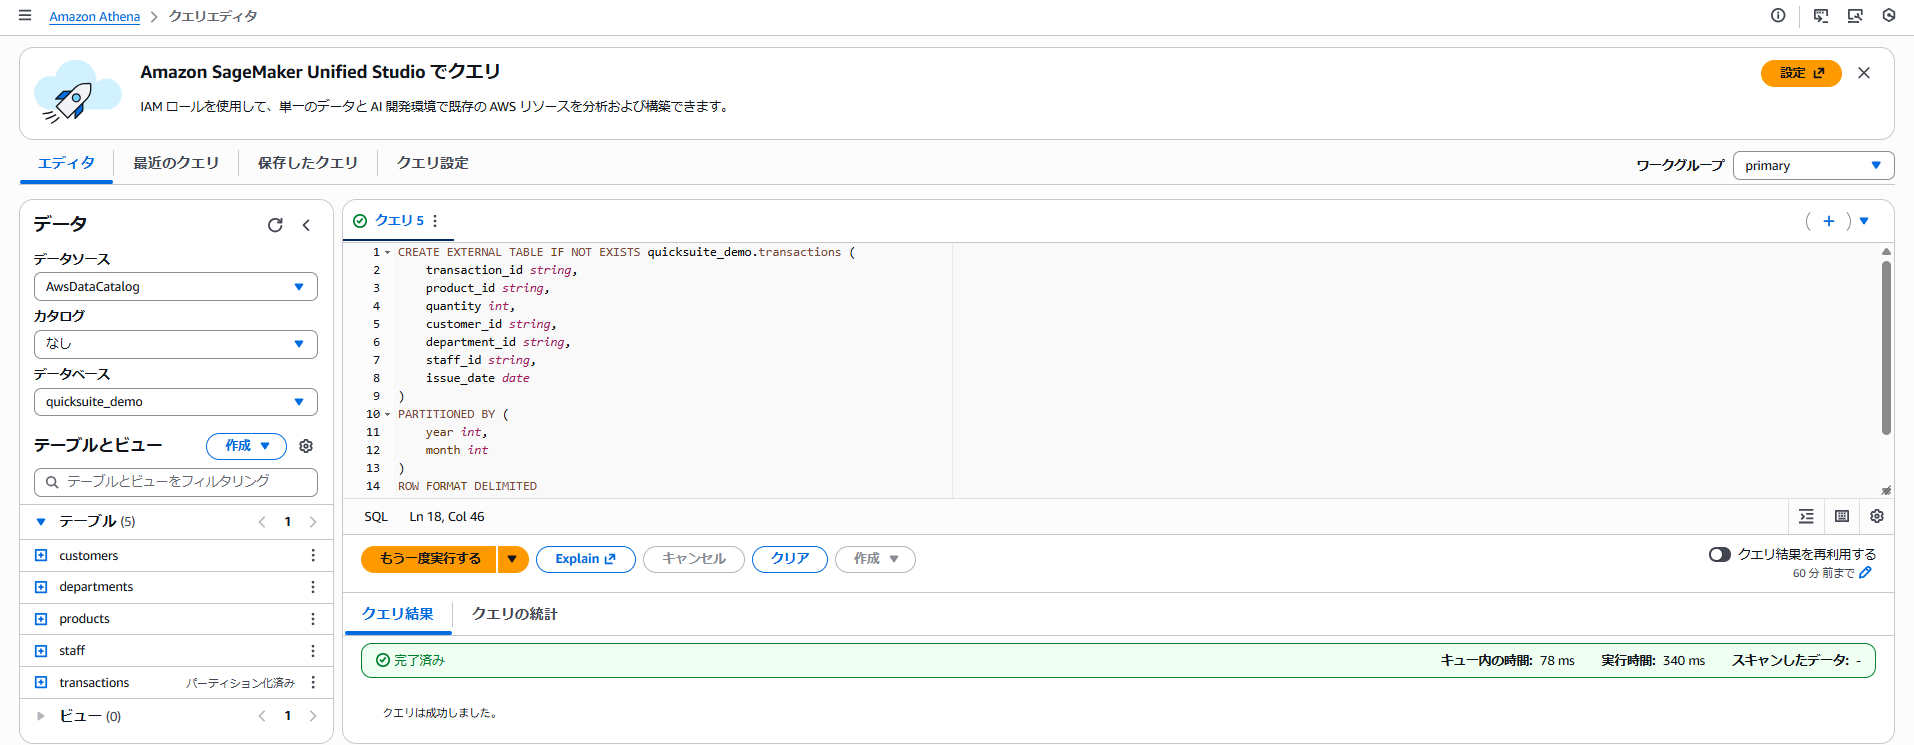The height and width of the screenshot is (745, 1914).
Task: Edit the query result reuse time
Action: coord(1865,573)
